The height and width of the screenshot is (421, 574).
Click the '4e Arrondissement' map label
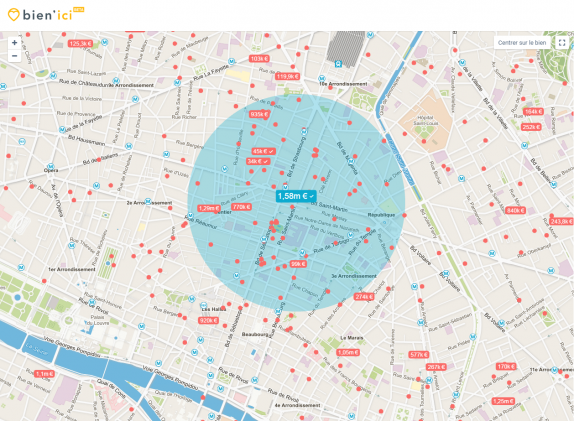tap(297, 405)
